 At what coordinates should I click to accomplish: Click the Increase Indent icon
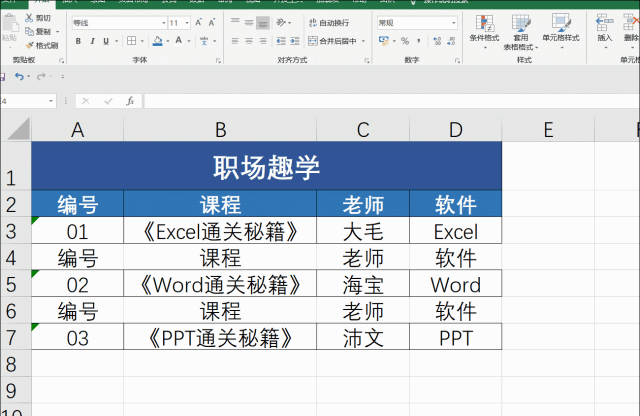coord(295,41)
